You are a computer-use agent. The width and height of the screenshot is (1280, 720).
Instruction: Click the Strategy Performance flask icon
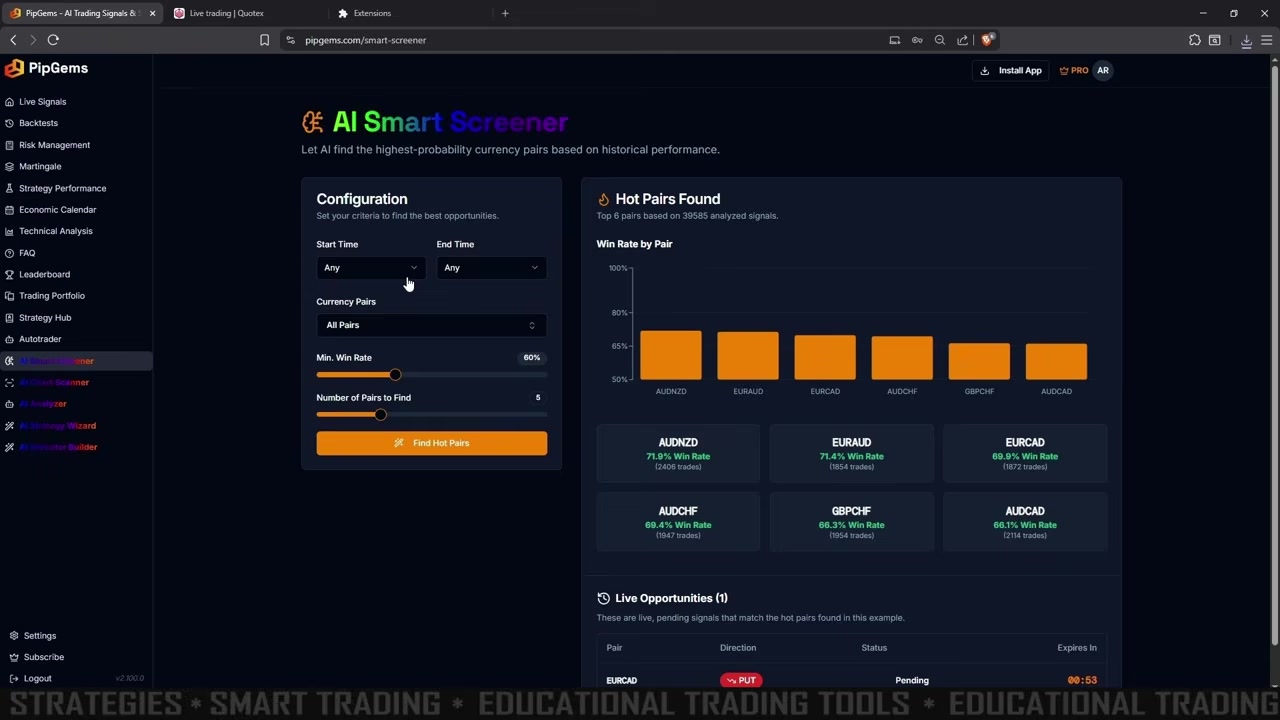pos(9,188)
